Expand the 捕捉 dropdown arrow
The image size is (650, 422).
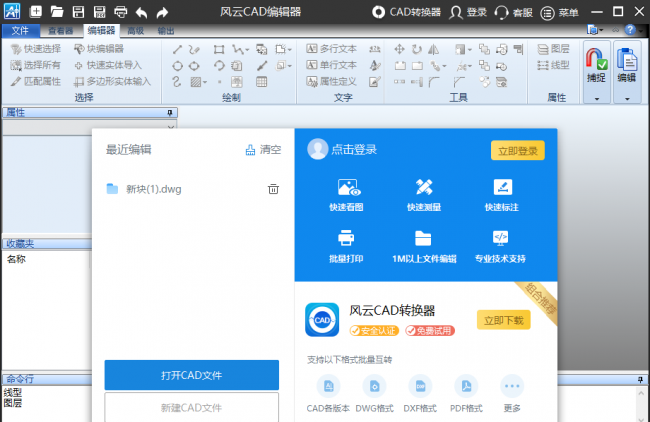click(x=597, y=99)
